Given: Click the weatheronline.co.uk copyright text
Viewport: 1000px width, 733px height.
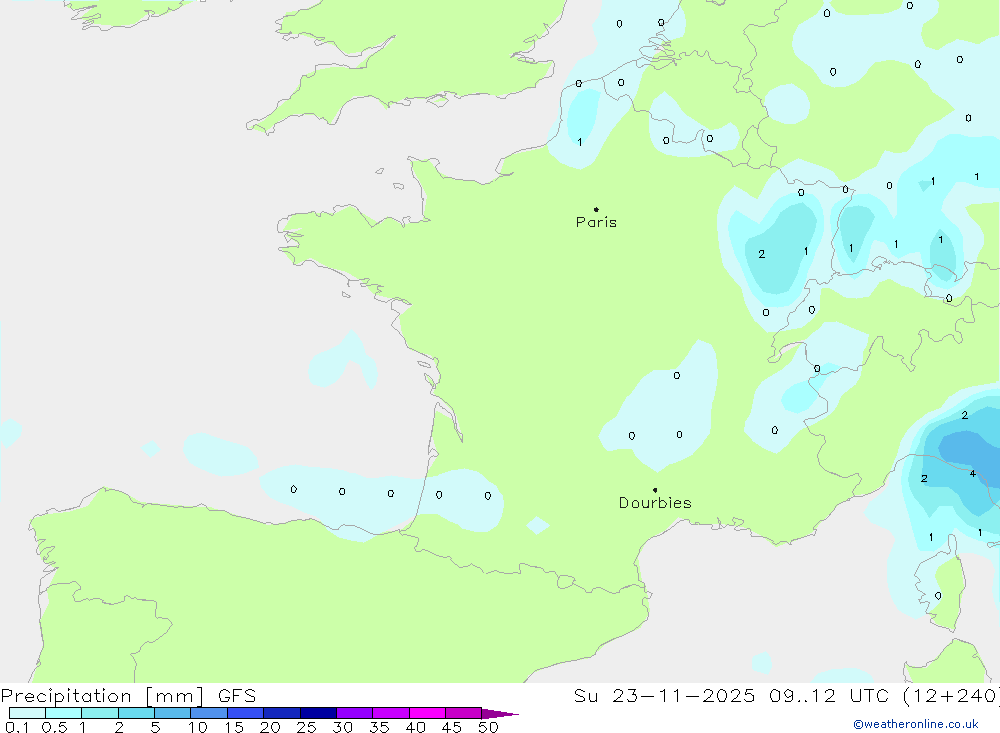Looking at the screenshot, I should [x=916, y=724].
